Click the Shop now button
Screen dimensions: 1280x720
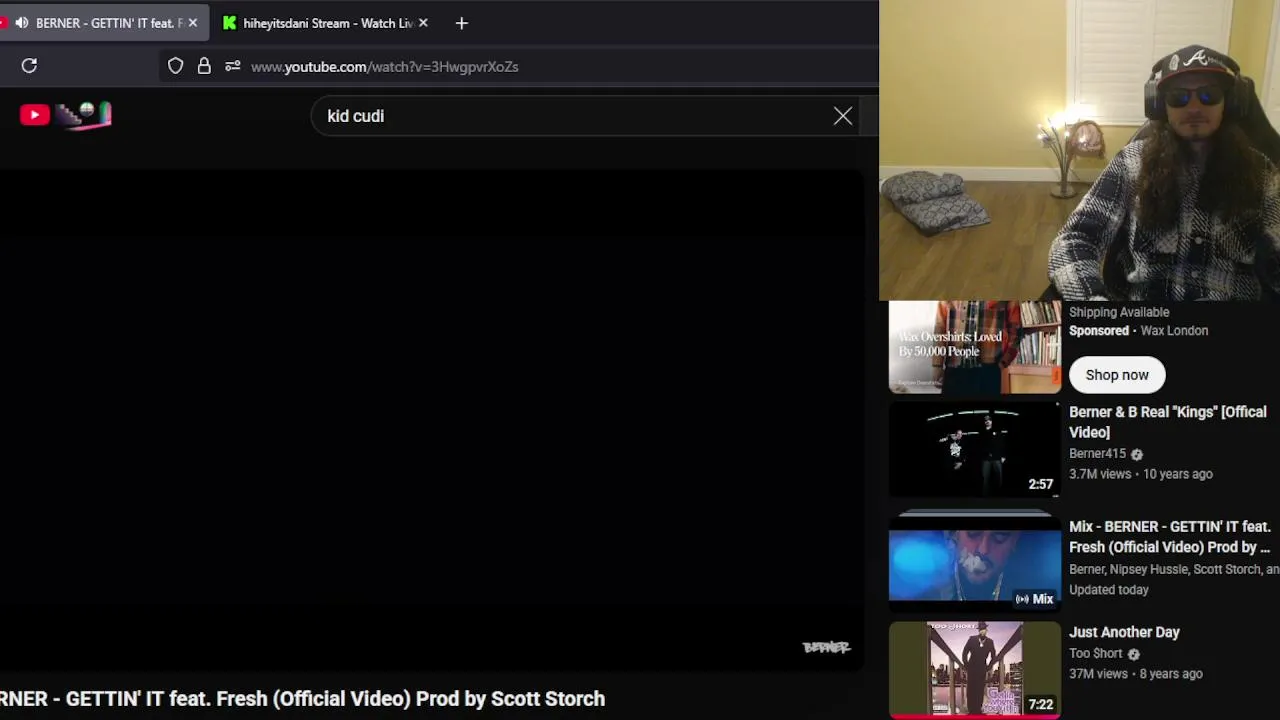pyautogui.click(x=1117, y=375)
